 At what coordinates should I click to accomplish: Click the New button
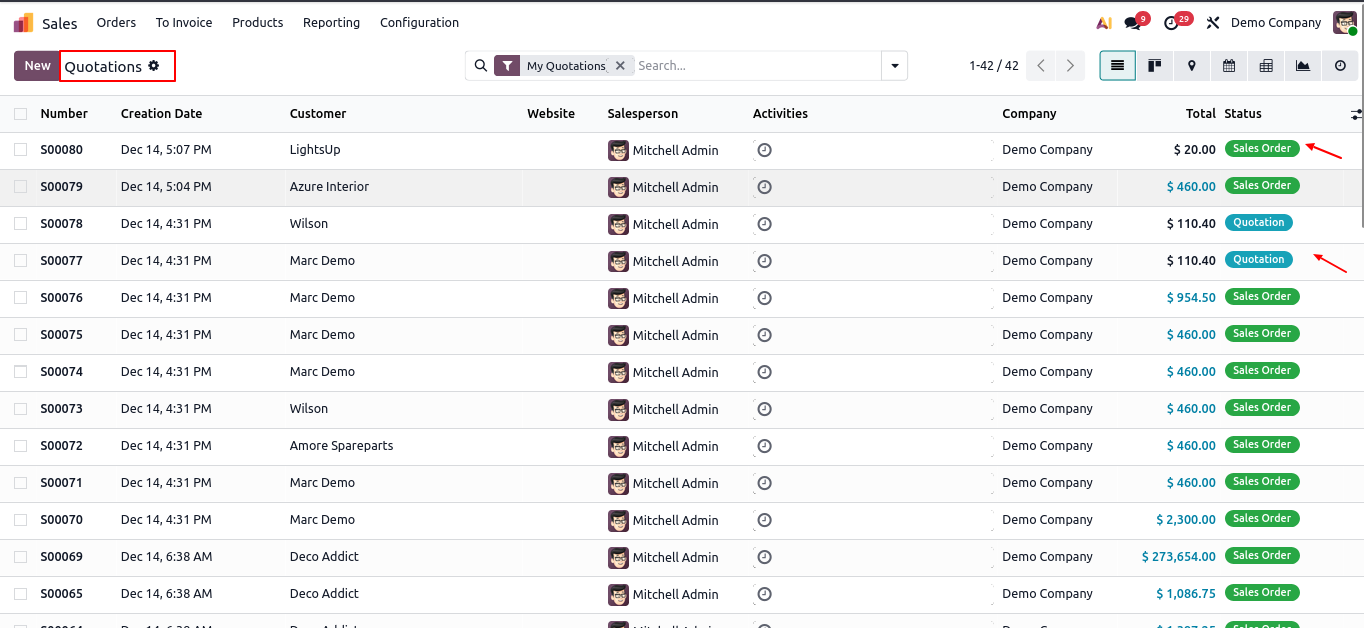37,66
